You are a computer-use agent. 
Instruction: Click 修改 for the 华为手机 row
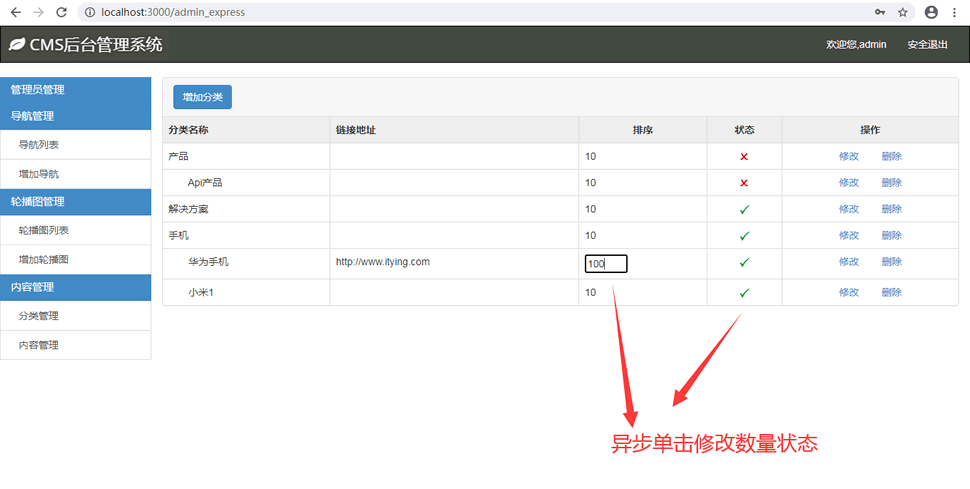(849, 262)
